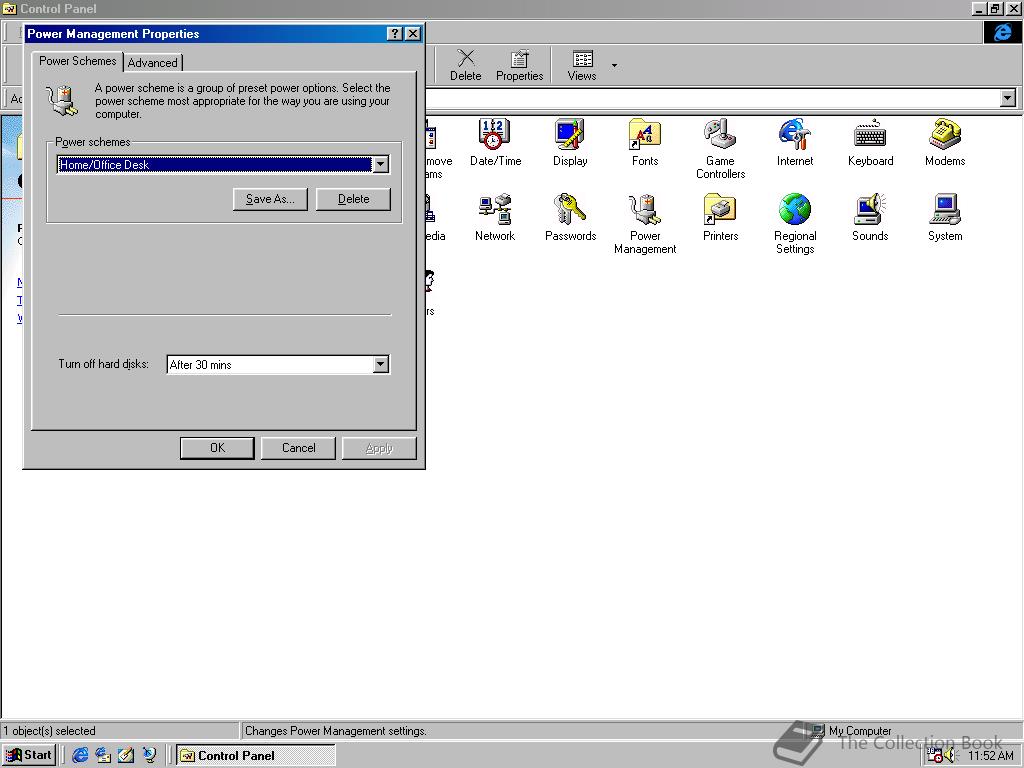Open the Internet options icon
The width and height of the screenshot is (1024, 768).
coord(795,142)
